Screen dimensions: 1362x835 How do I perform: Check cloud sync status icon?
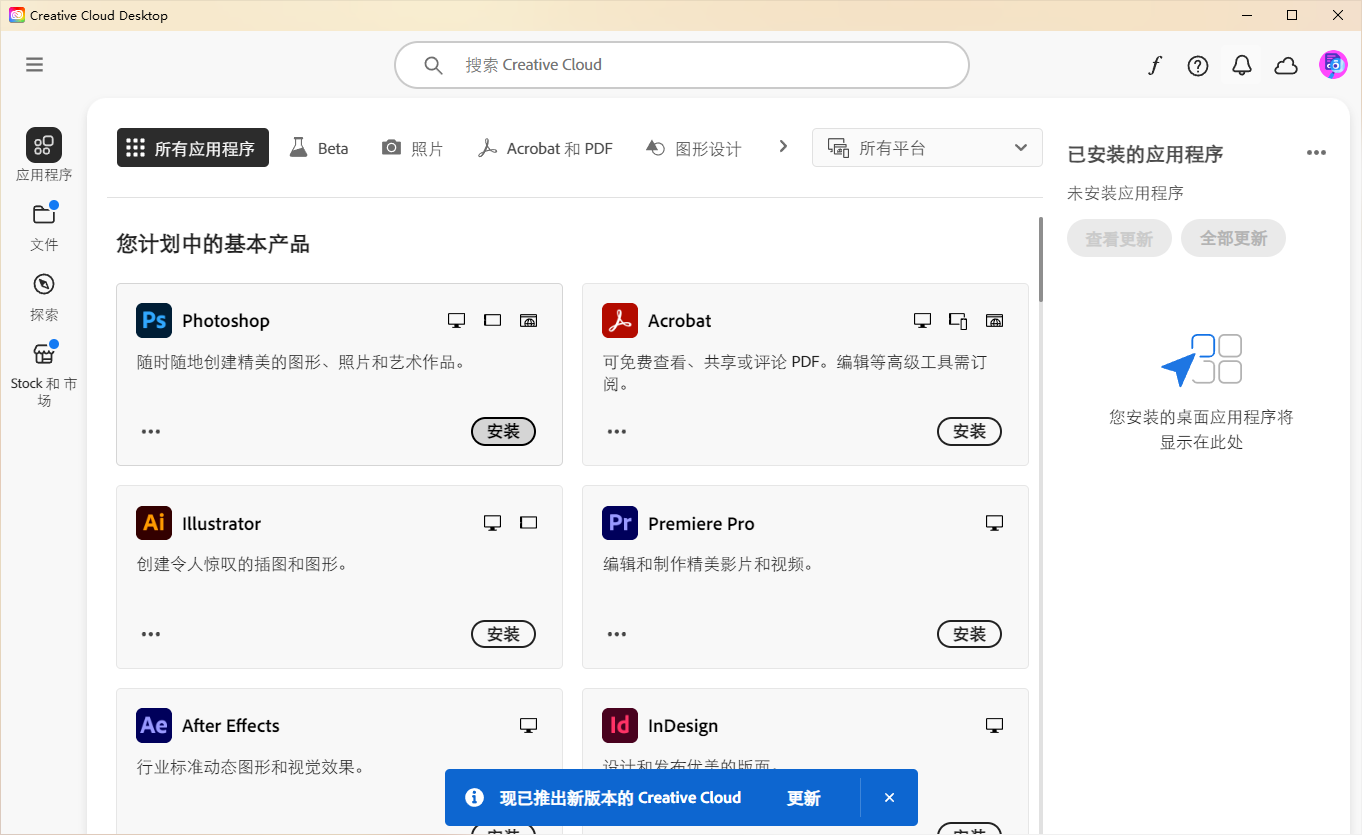pos(1286,66)
